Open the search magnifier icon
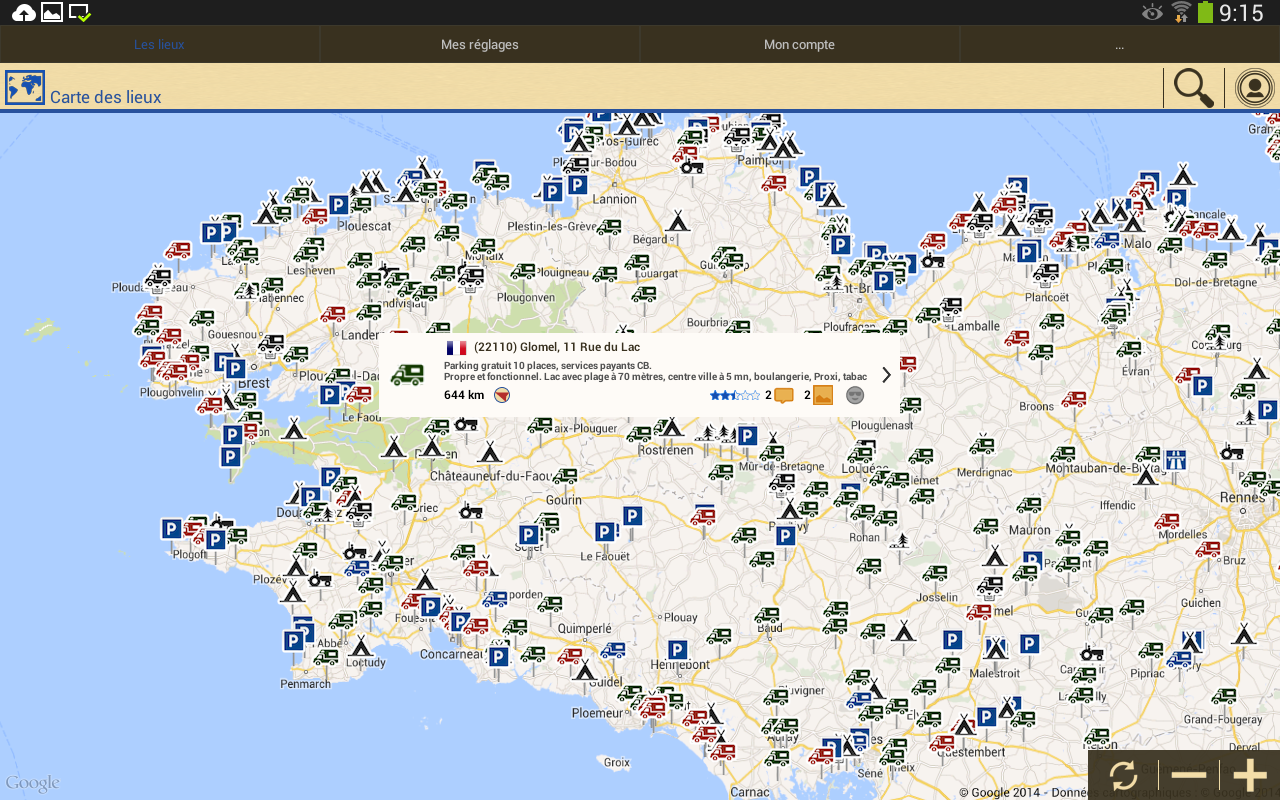Viewport: 1280px width, 800px height. click(1193, 88)
